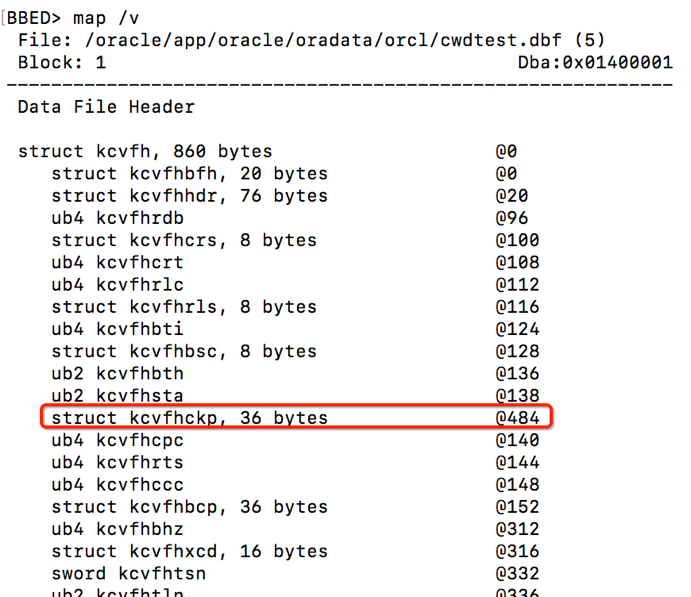Click the 'Block: 1' label
Image resolution: width=691 pixels, height=597 pixels.
pos(62,62)
